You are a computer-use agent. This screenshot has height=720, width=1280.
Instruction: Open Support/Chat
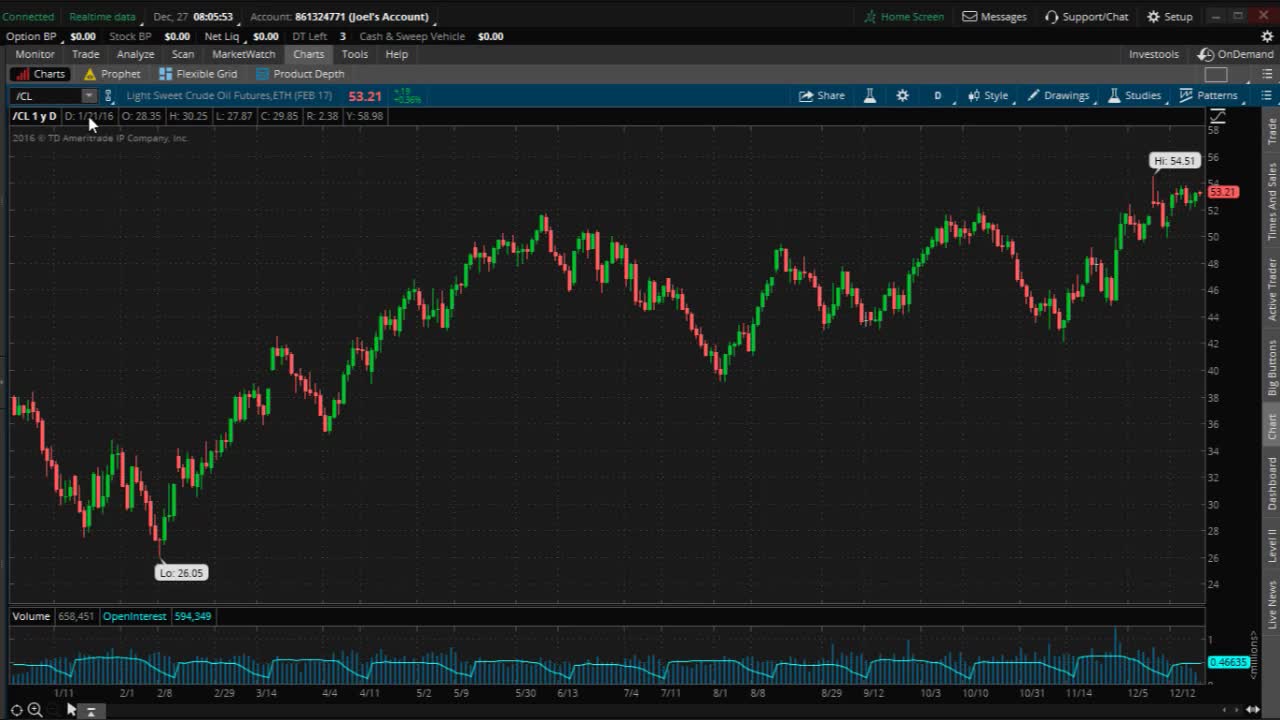click(x=1086, y=17)
